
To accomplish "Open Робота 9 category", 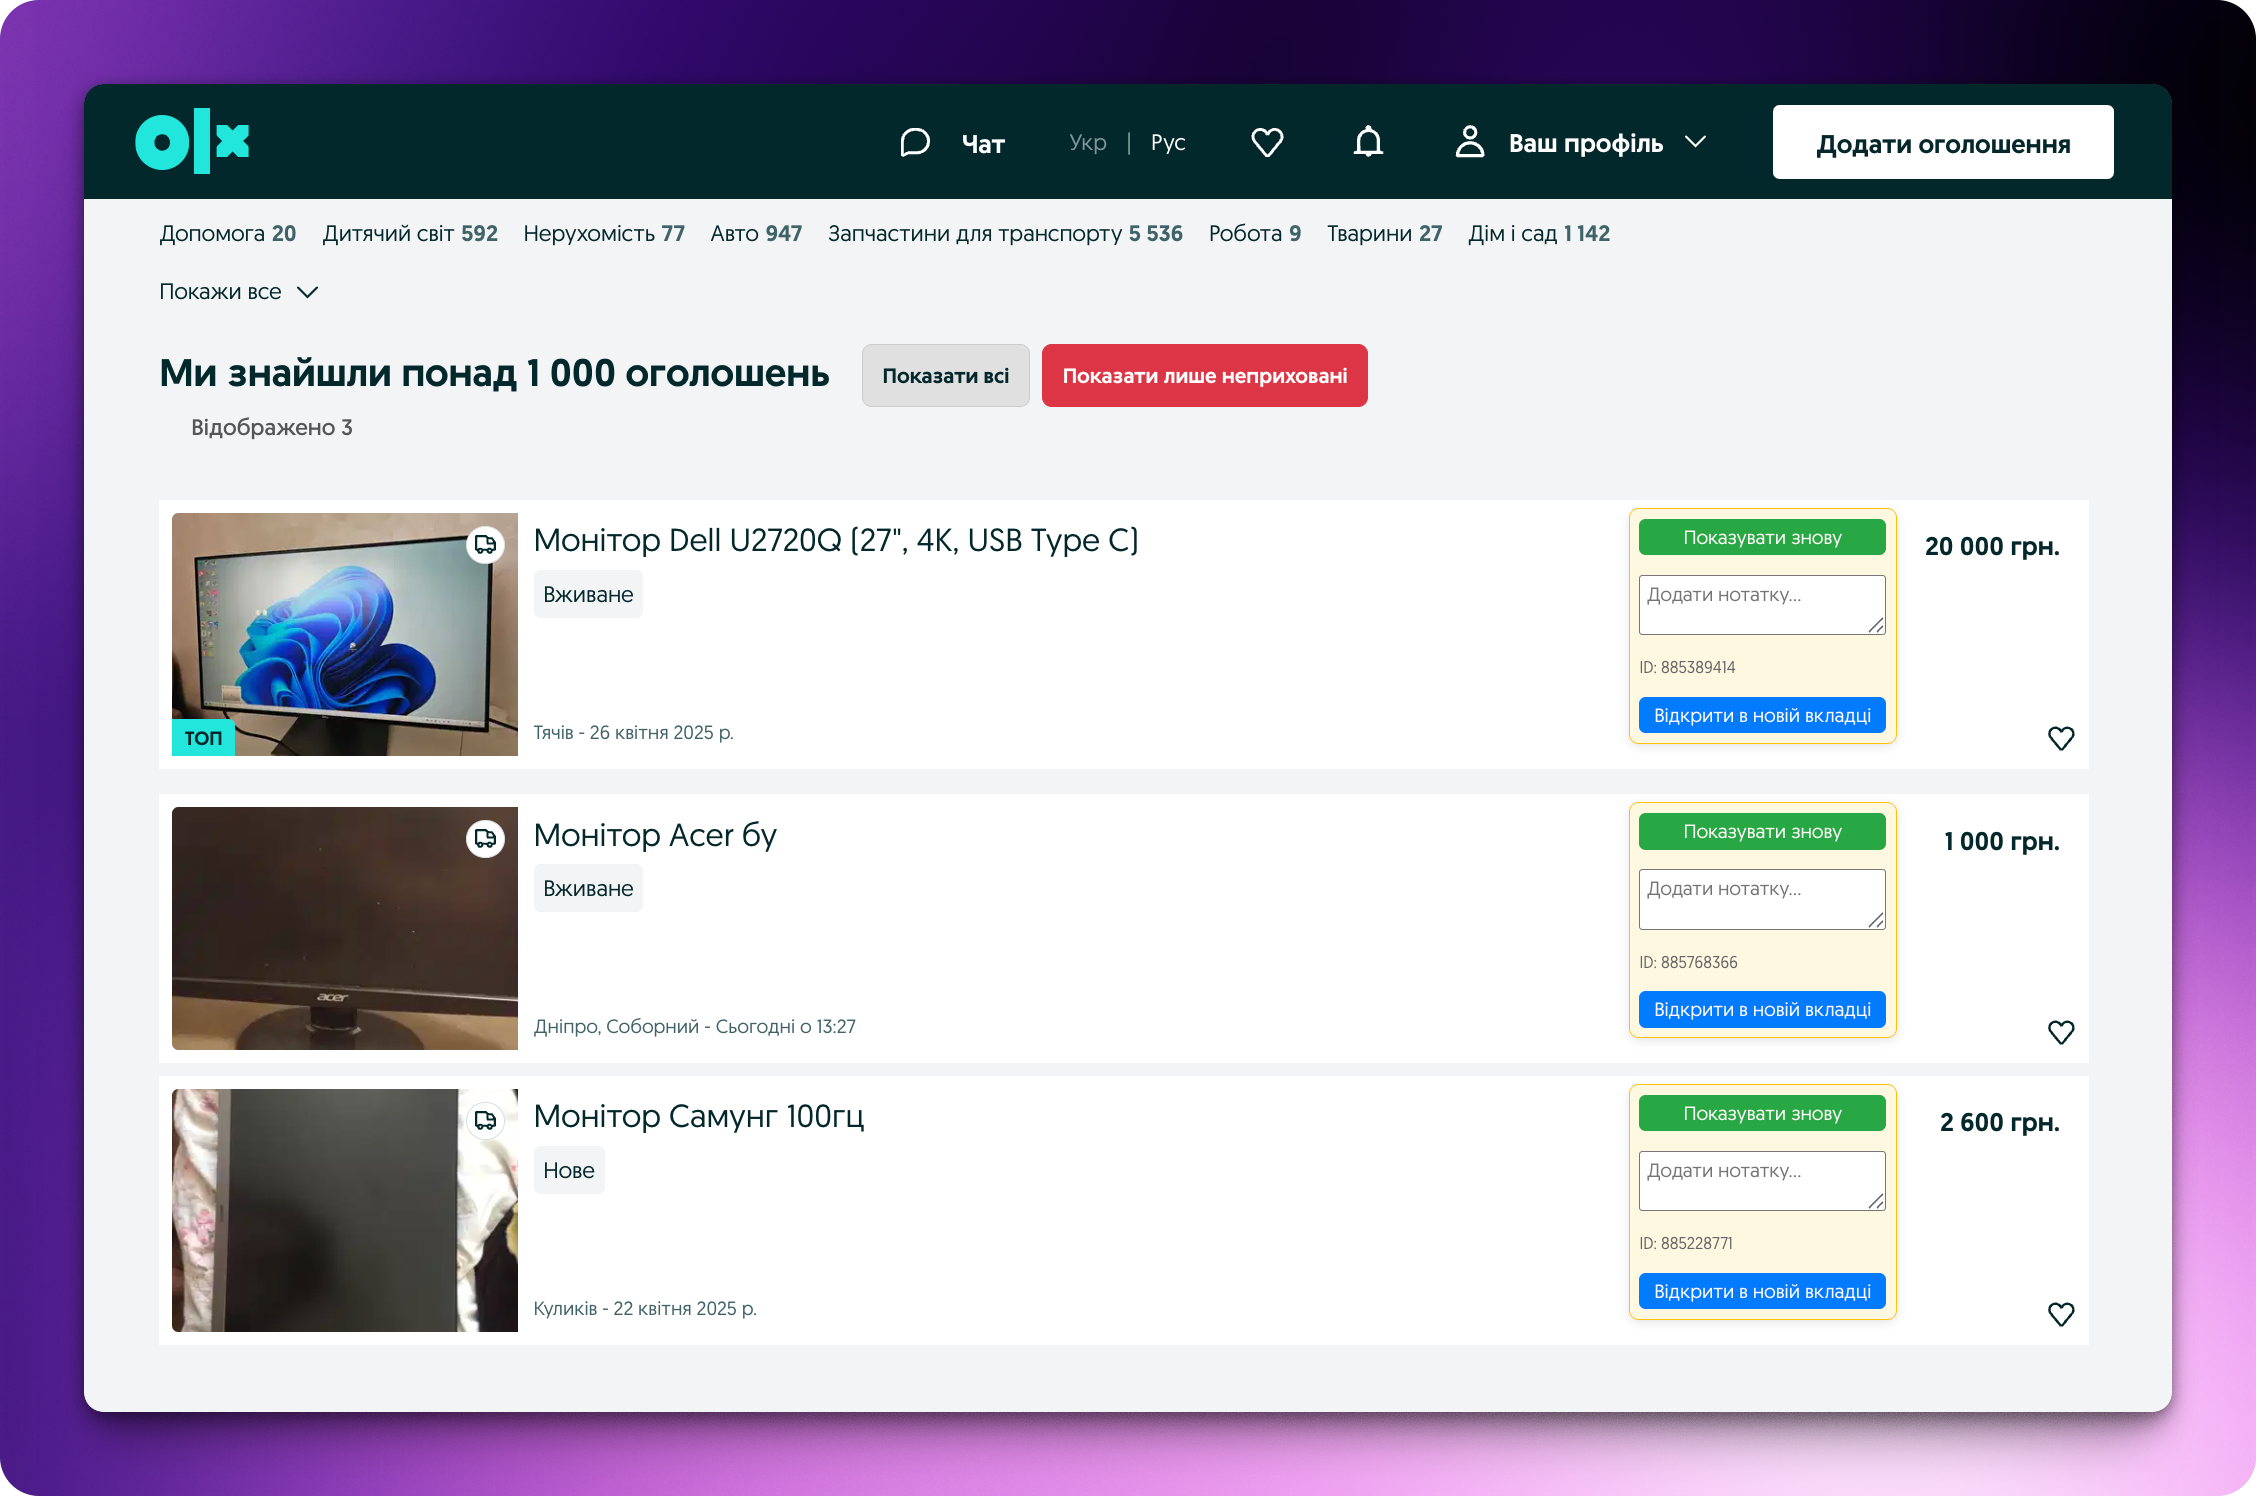I will coord(1255,233).
